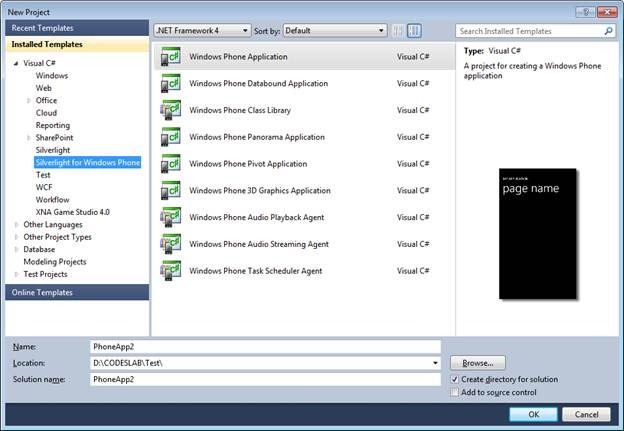Click the Solution name field
The image size is (624, 431).
[265, 379]
